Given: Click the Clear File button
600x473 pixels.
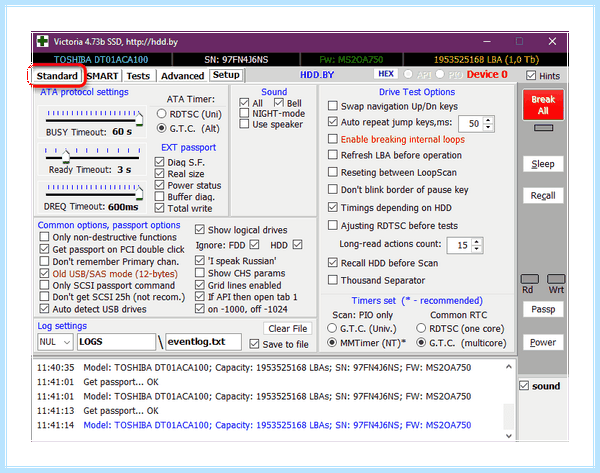Looking at the screenshot, I should [x=288, y=328].
